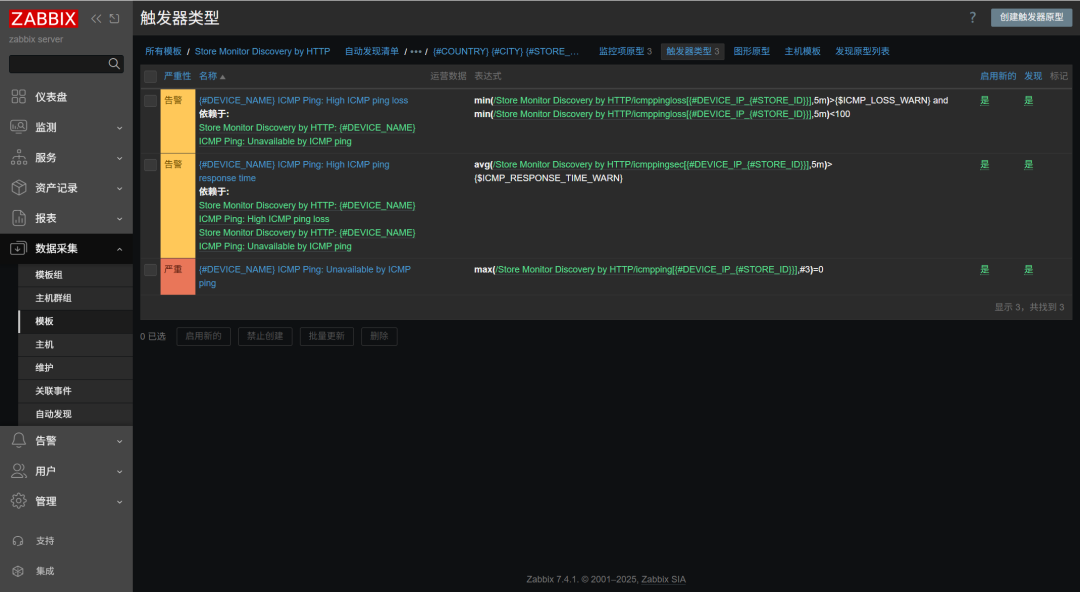Open Store Monitor Discovery by HTTP breadcrumb
Viewport: 1080px width, 592px height.
262,52
